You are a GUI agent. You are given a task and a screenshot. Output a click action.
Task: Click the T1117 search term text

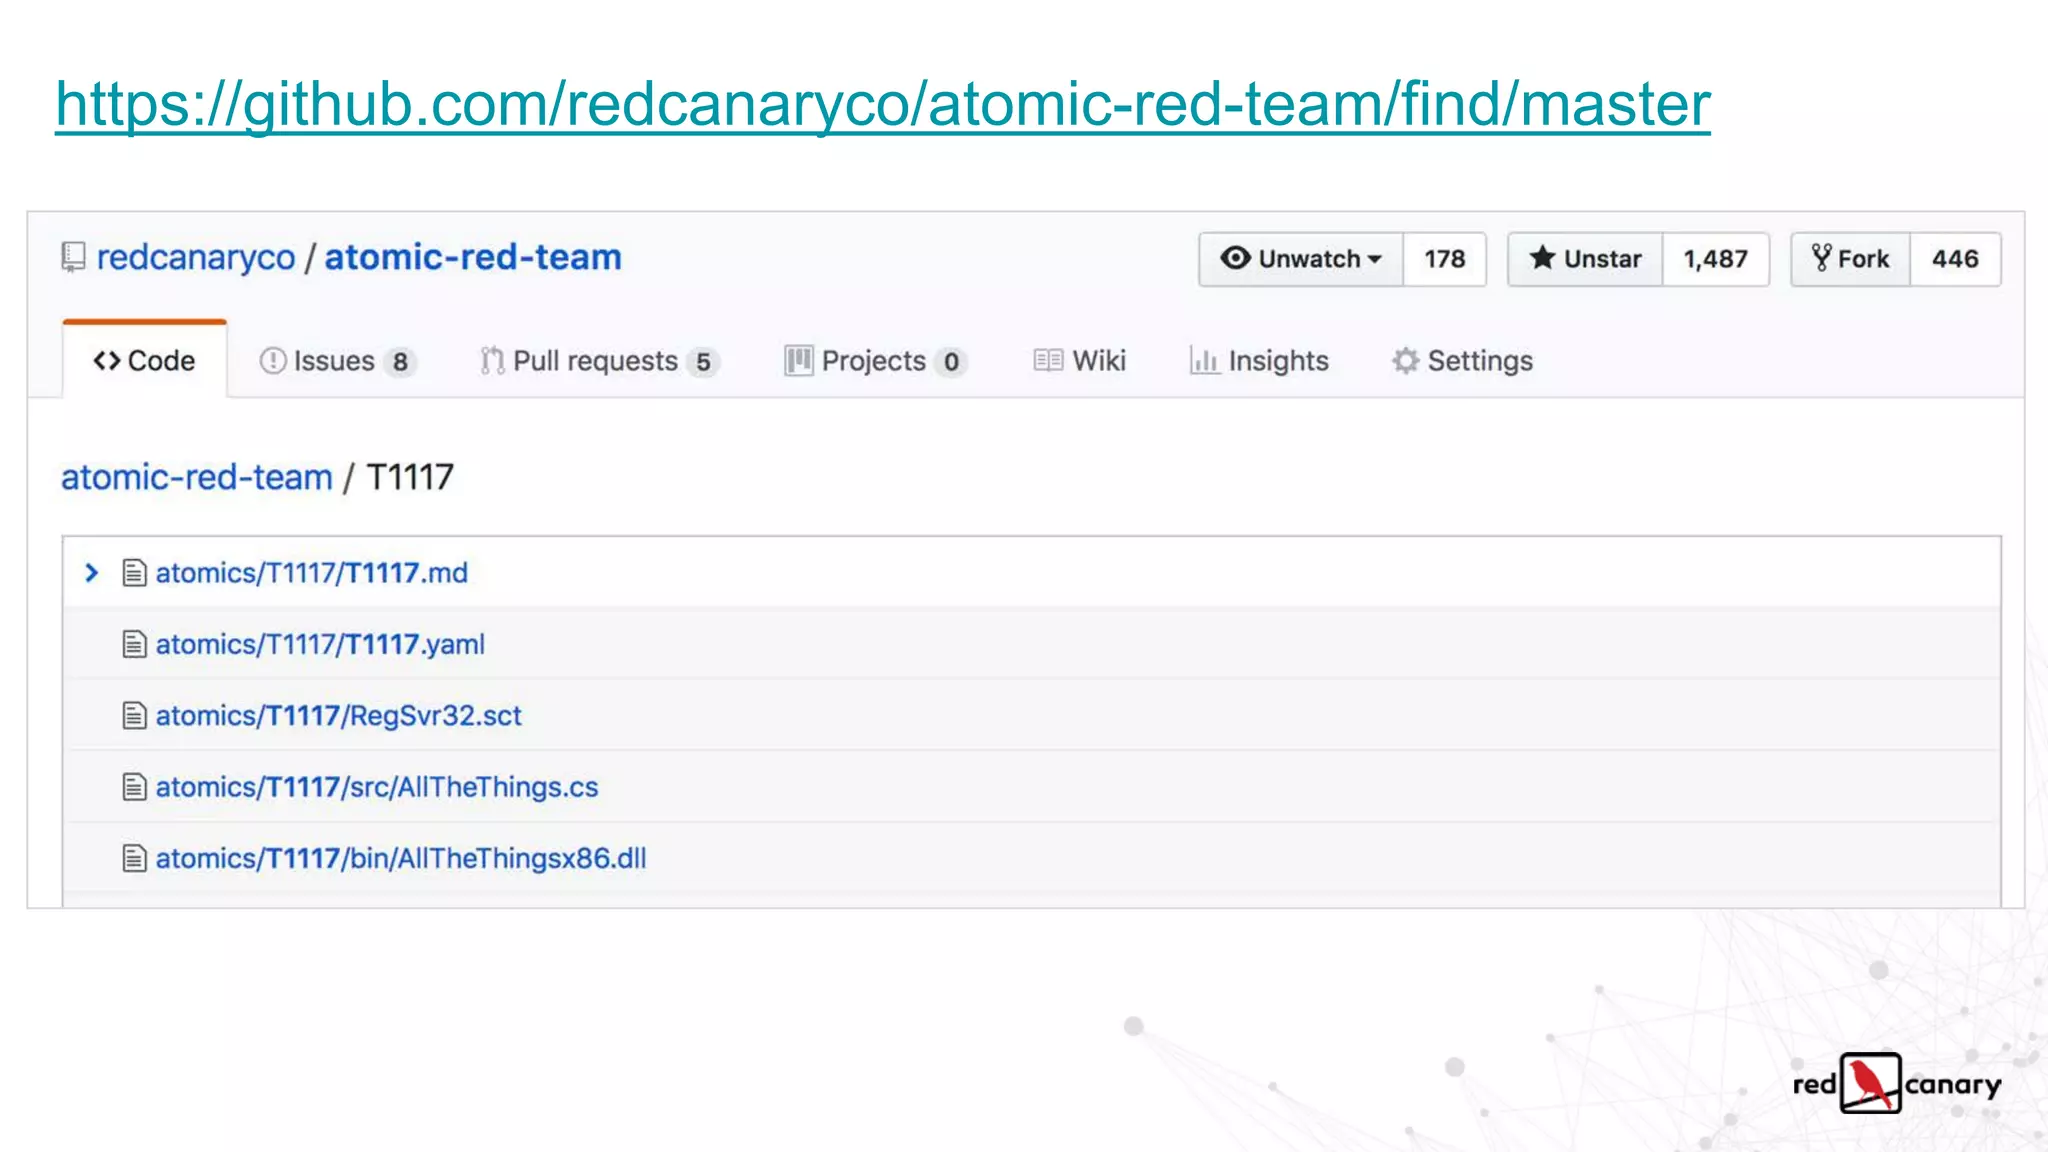click(x=410, y=477)
